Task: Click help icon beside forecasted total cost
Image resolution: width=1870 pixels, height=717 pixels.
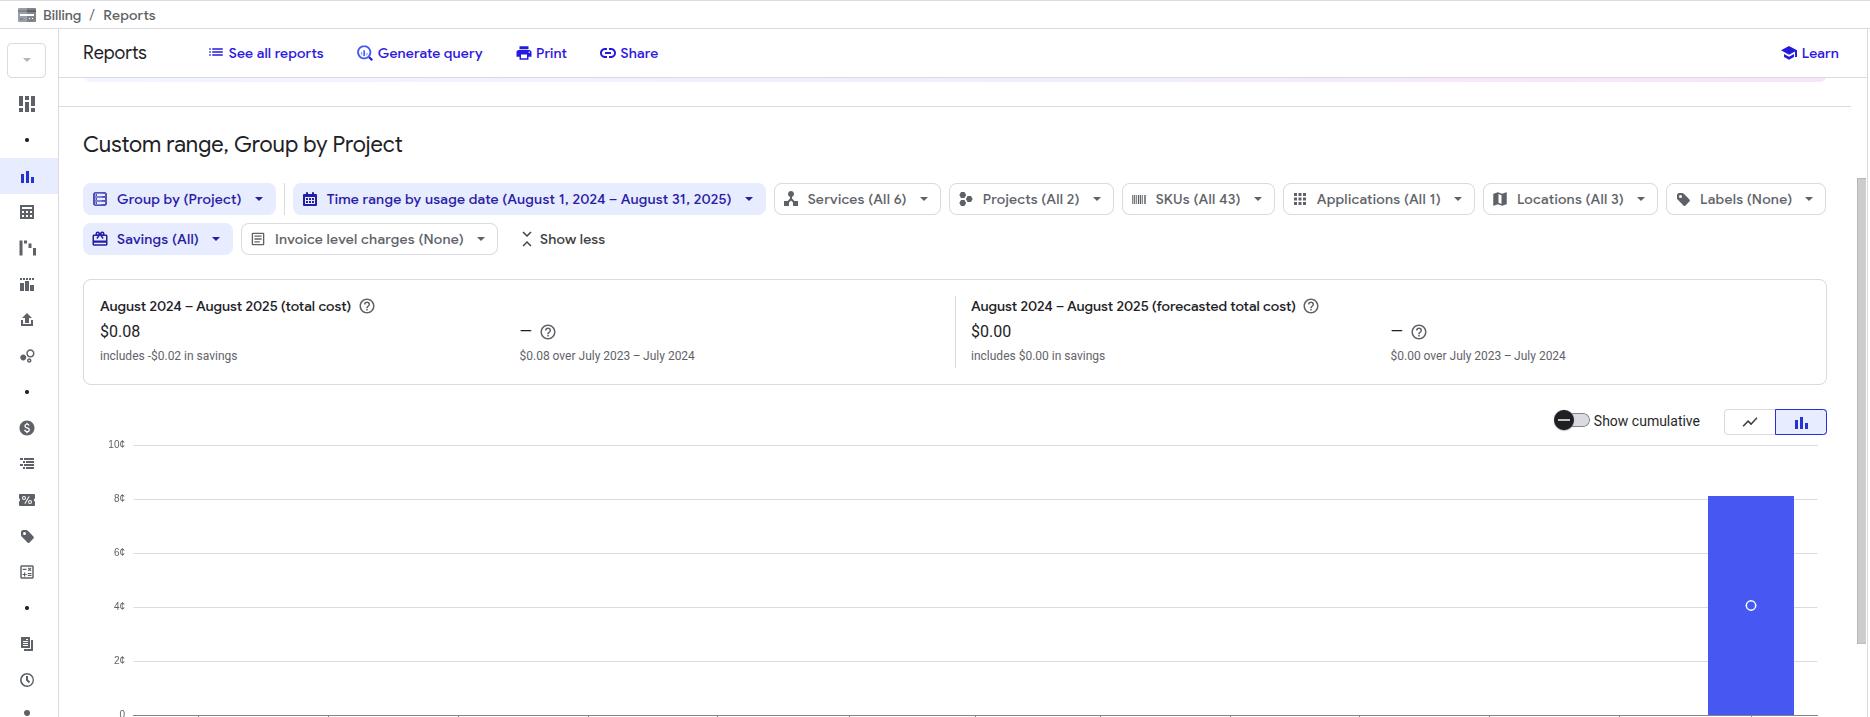Action: 1311,307
